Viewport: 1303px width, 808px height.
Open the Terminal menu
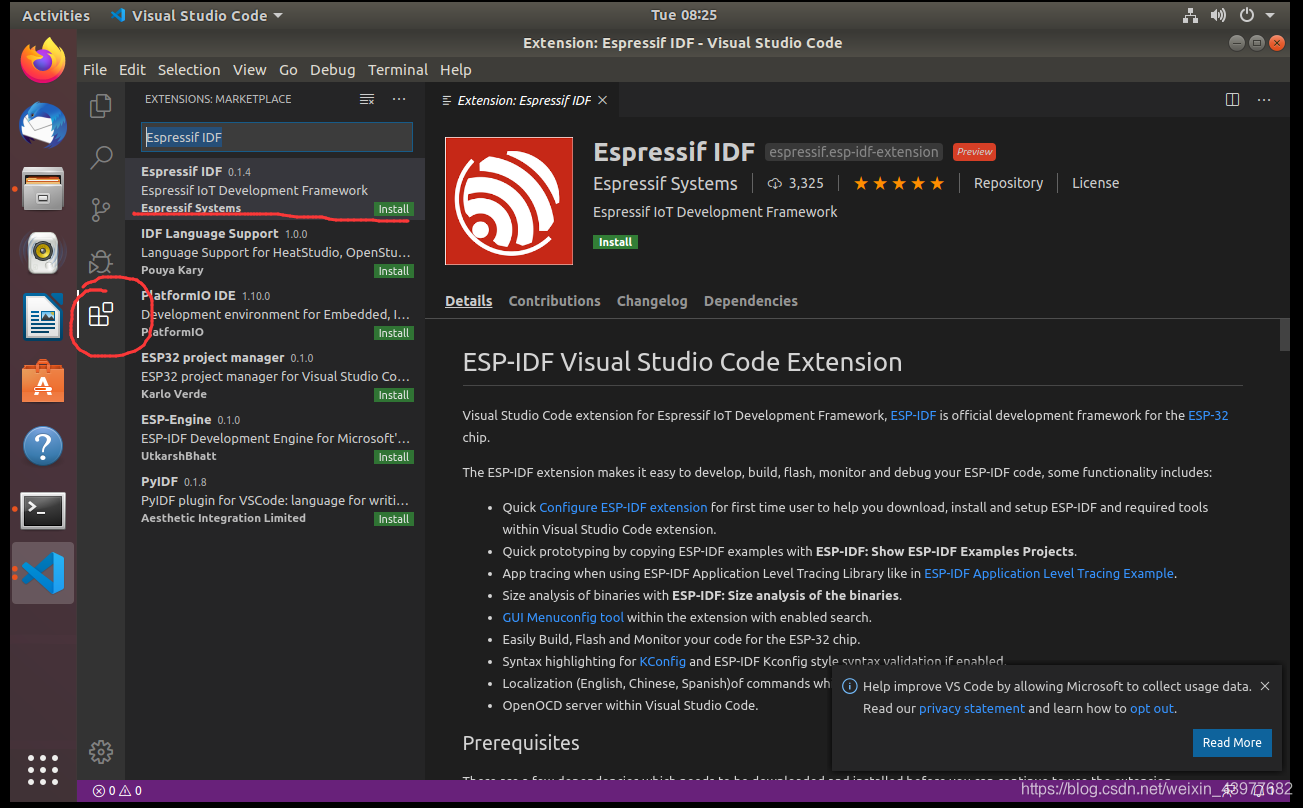398,70
